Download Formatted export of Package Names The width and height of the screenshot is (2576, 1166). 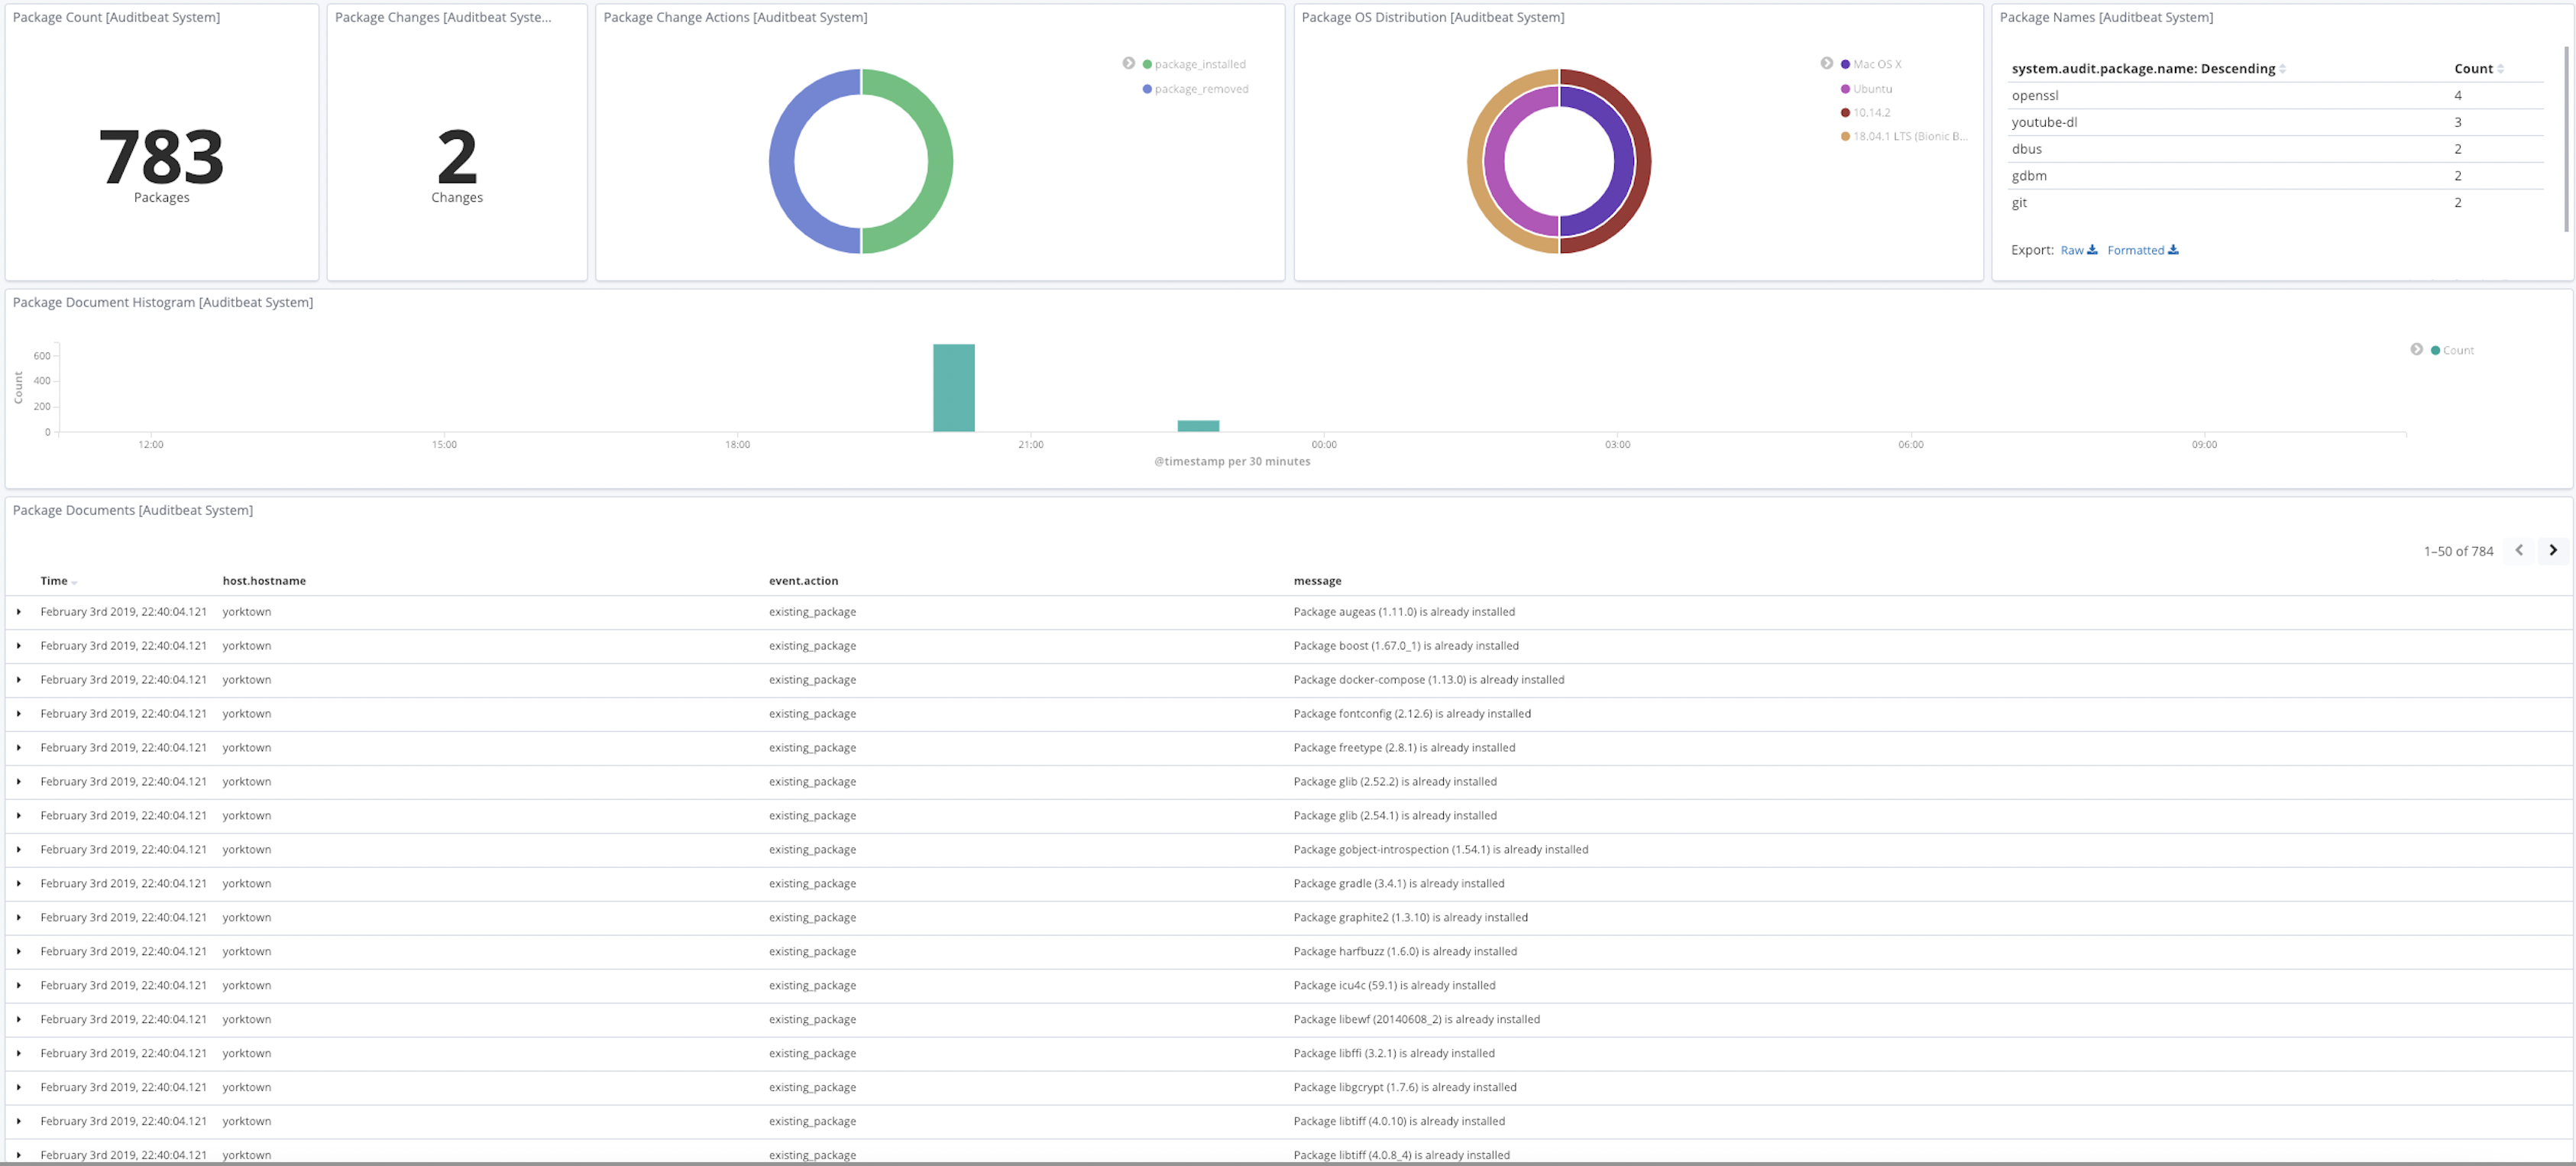tap(2142, 250)
